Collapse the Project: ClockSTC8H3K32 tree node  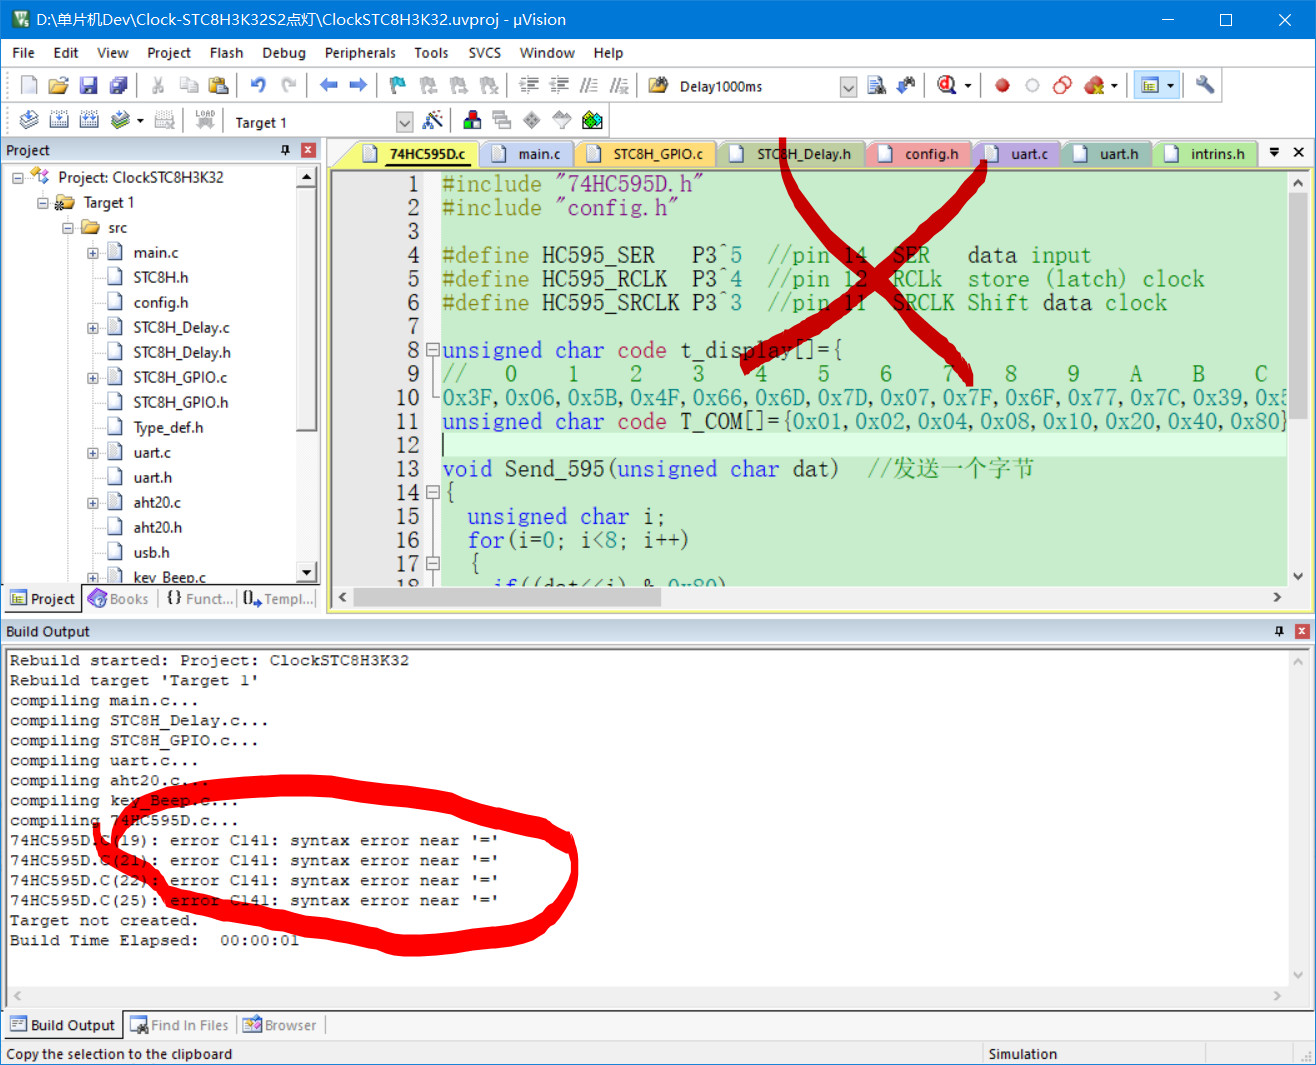(x=18, y=178)
